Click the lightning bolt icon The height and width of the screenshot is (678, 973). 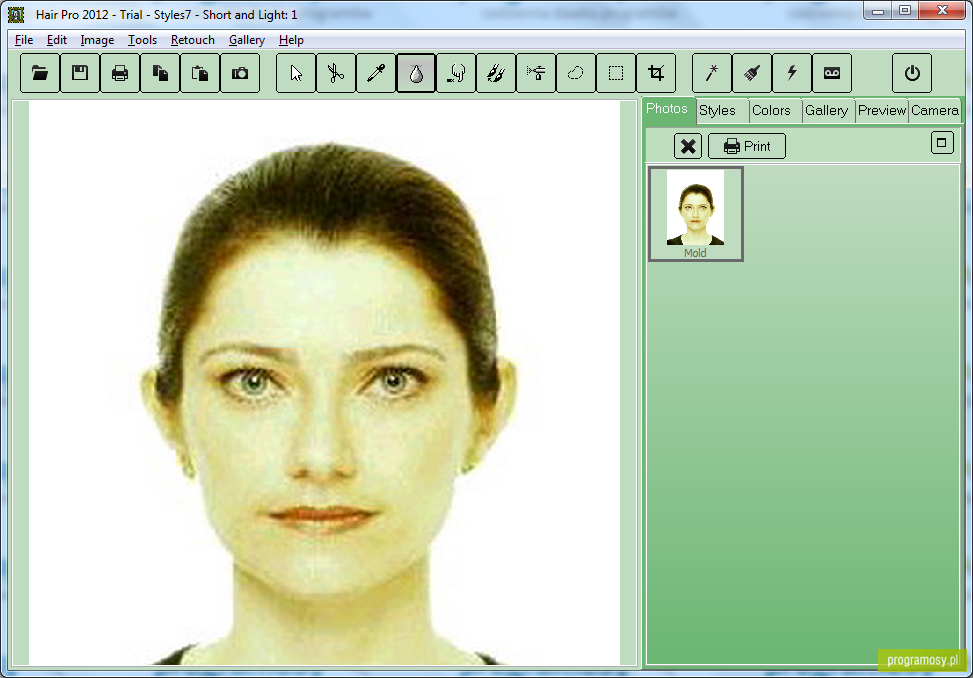point(792,73)
